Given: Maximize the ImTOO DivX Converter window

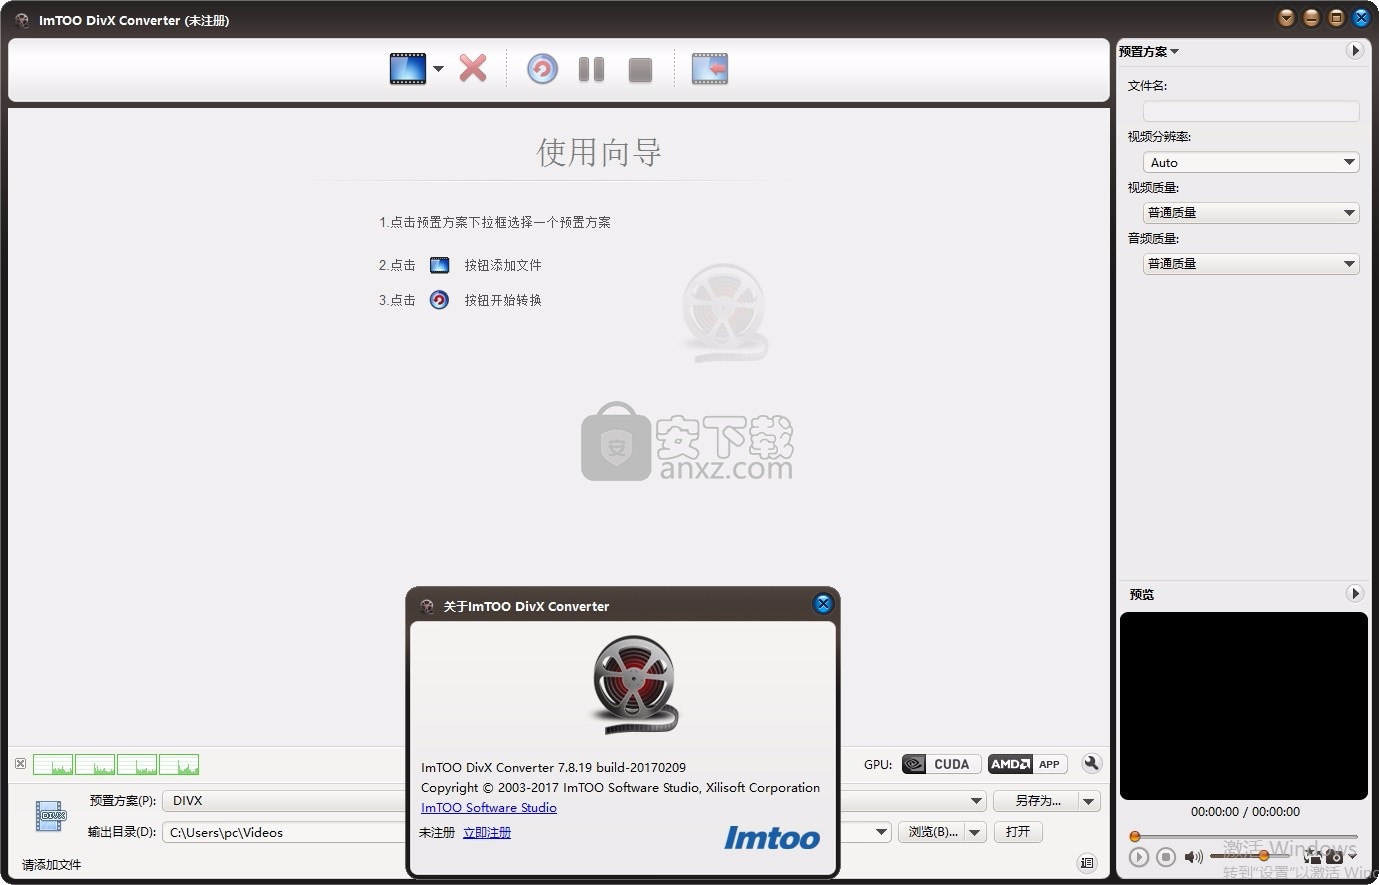Looking at the screenshot, I should [1336, 18].
